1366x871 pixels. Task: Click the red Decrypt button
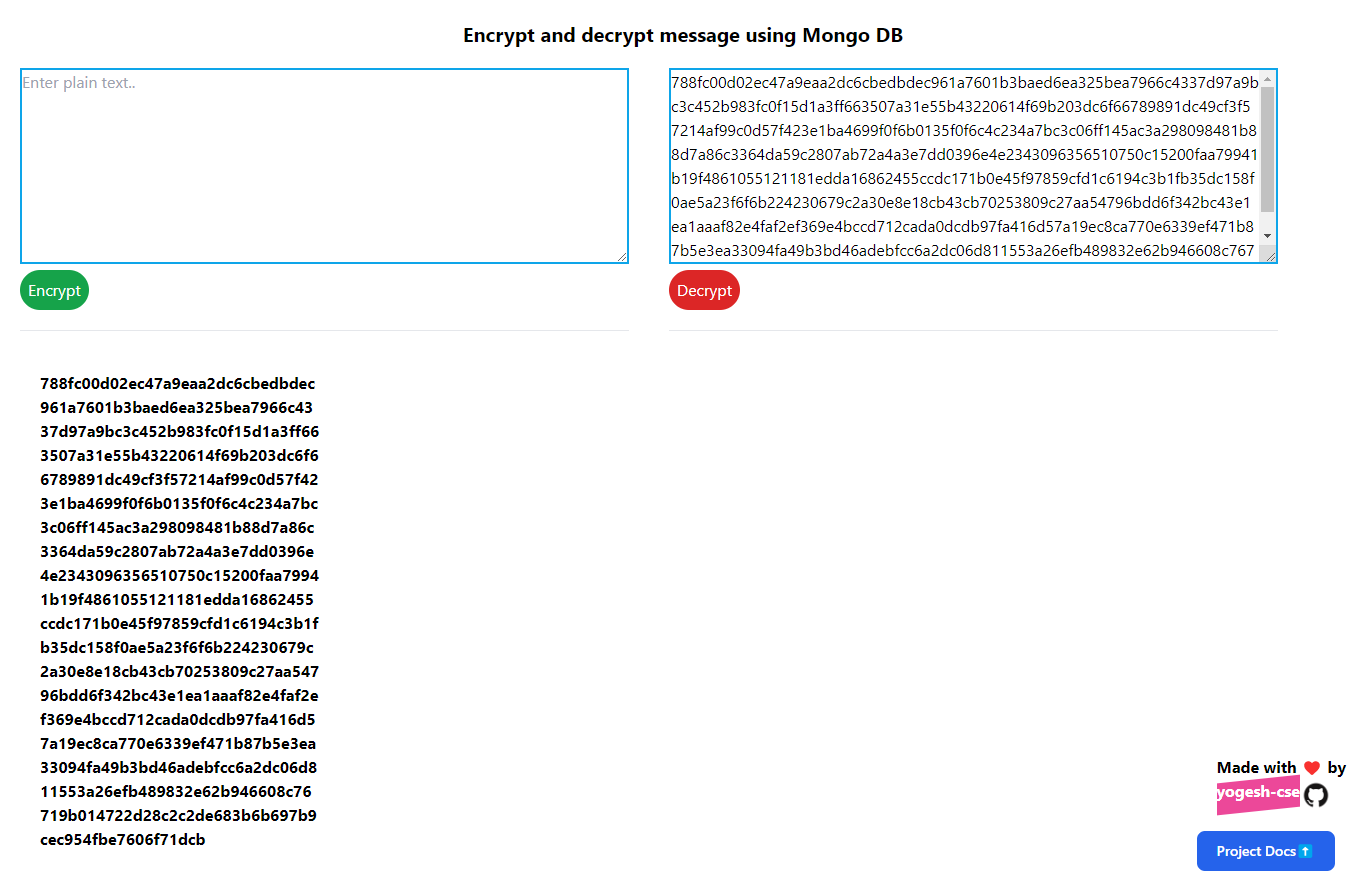point(704,290)
